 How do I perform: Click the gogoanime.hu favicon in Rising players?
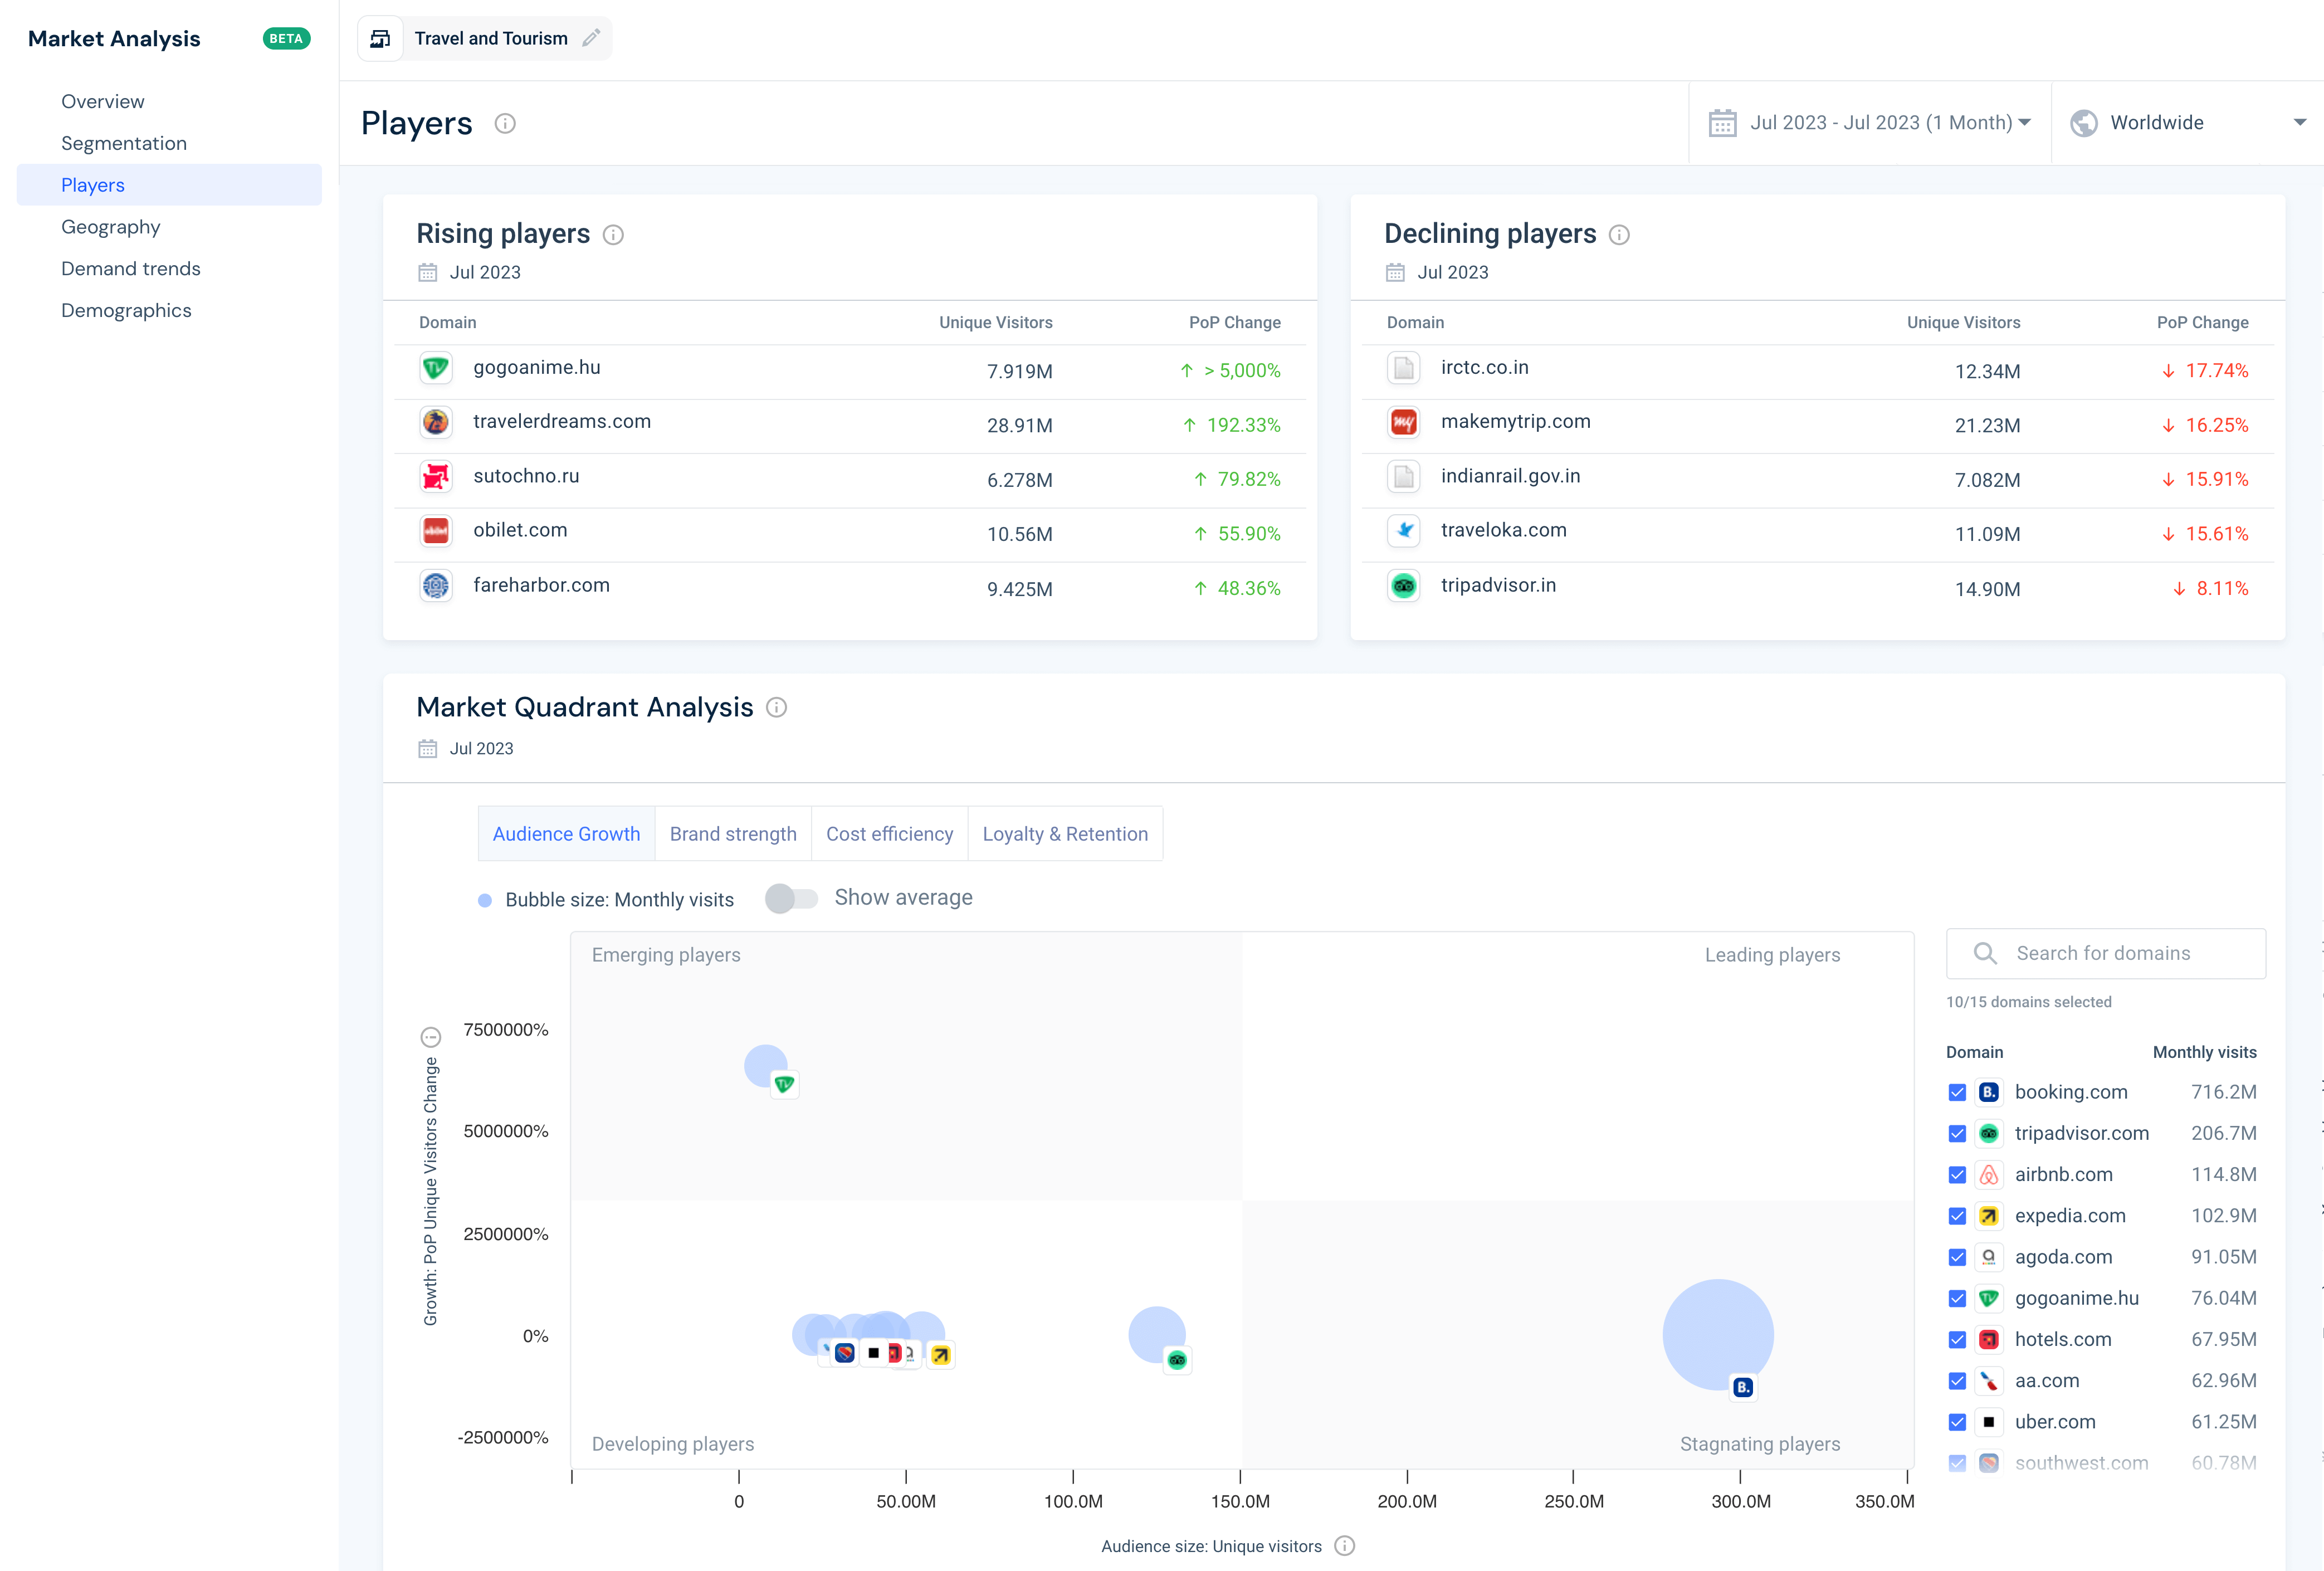pos(436,368)
